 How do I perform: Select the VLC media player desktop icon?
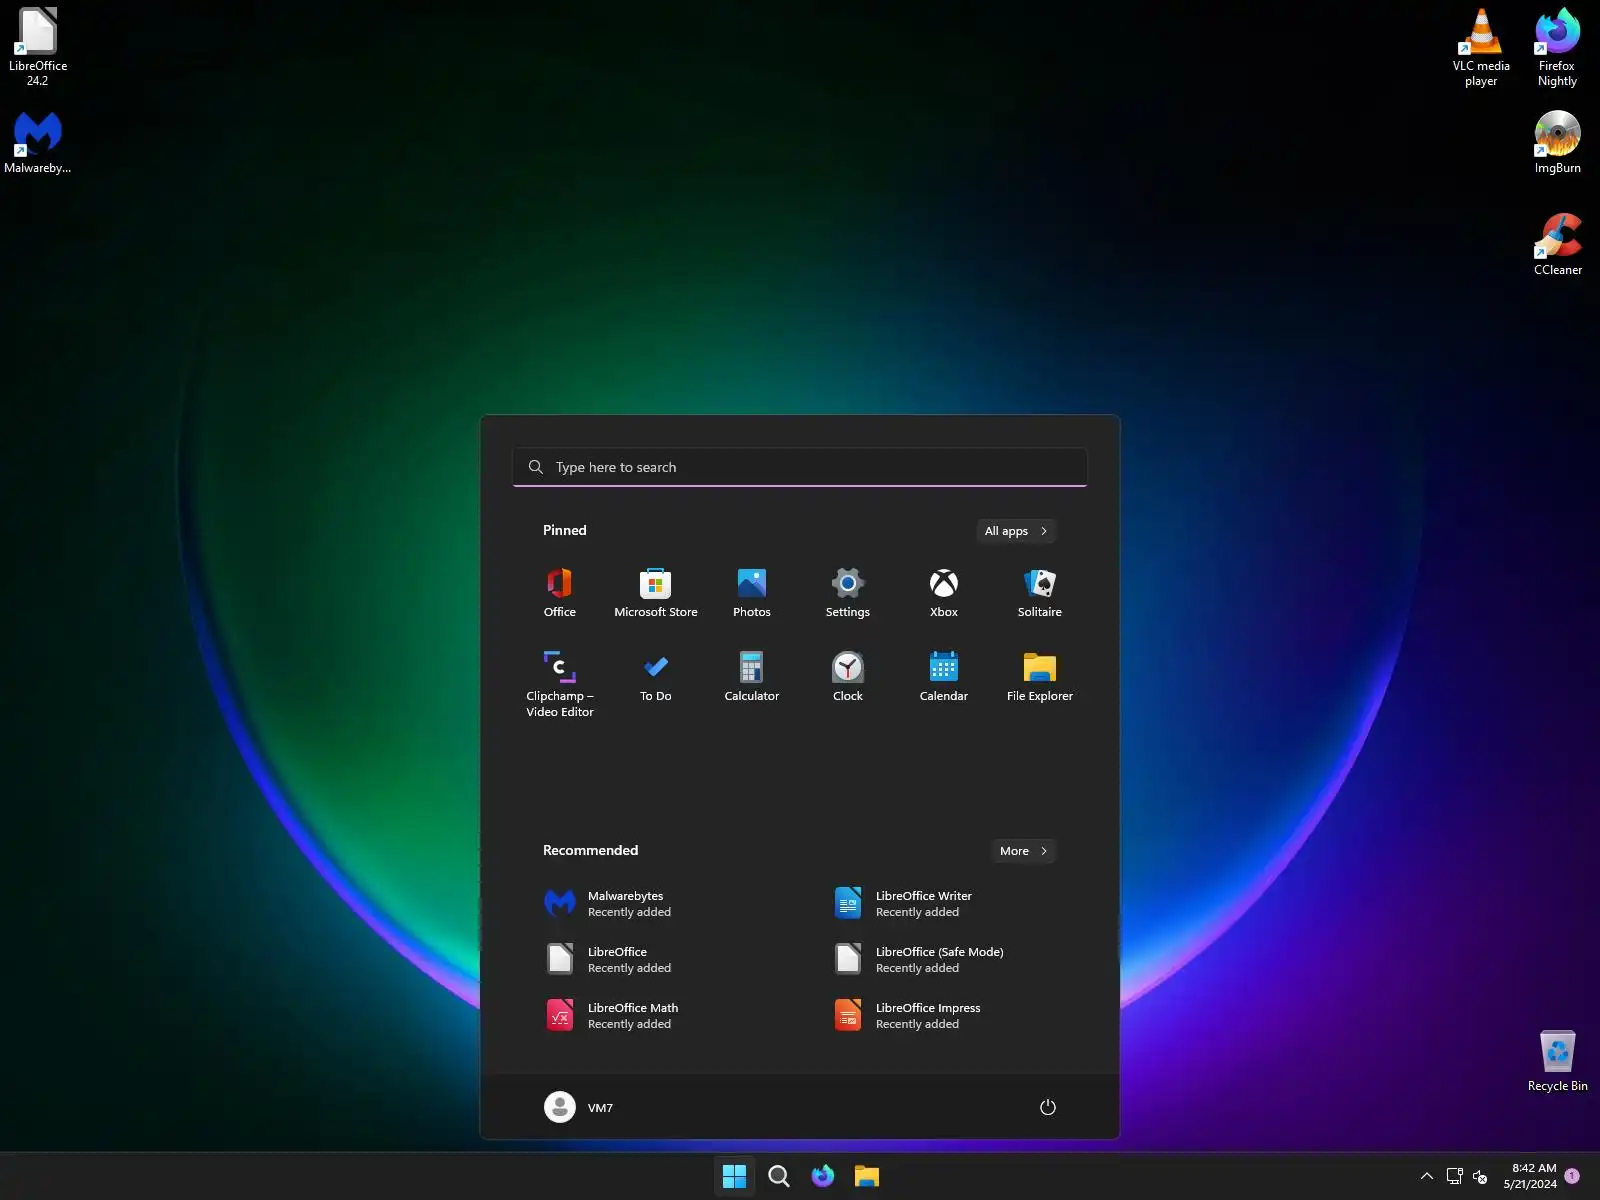click(1481, 46)
